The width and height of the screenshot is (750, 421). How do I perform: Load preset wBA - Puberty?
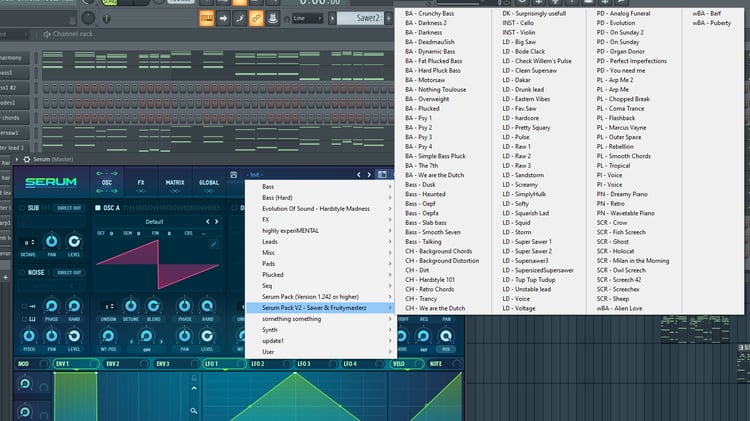[711, 23]
